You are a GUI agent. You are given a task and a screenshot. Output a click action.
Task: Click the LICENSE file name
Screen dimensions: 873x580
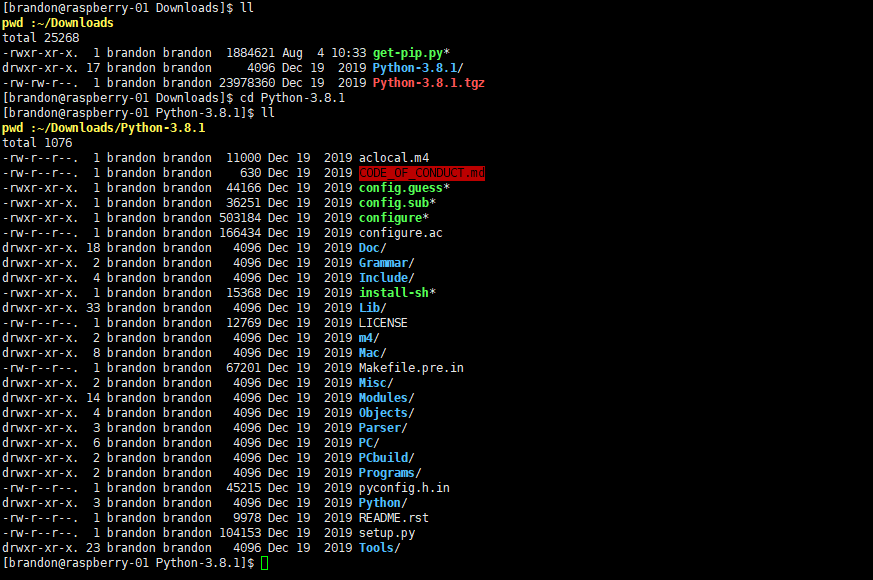383,323
